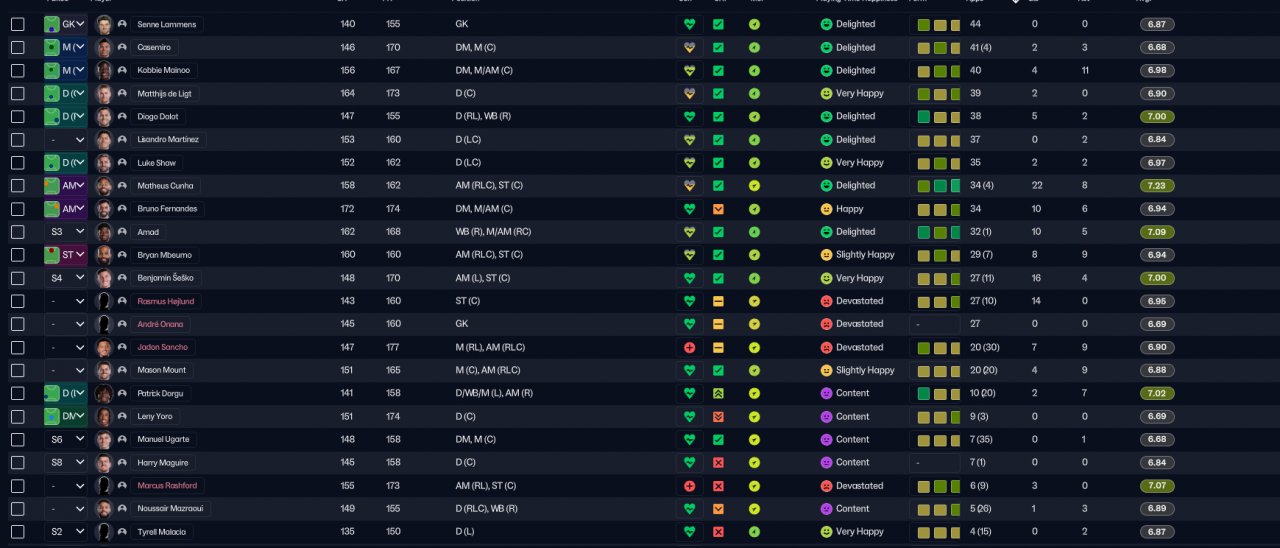Click Casemiro's face portrait thumbnail

[x=103, y=47]
